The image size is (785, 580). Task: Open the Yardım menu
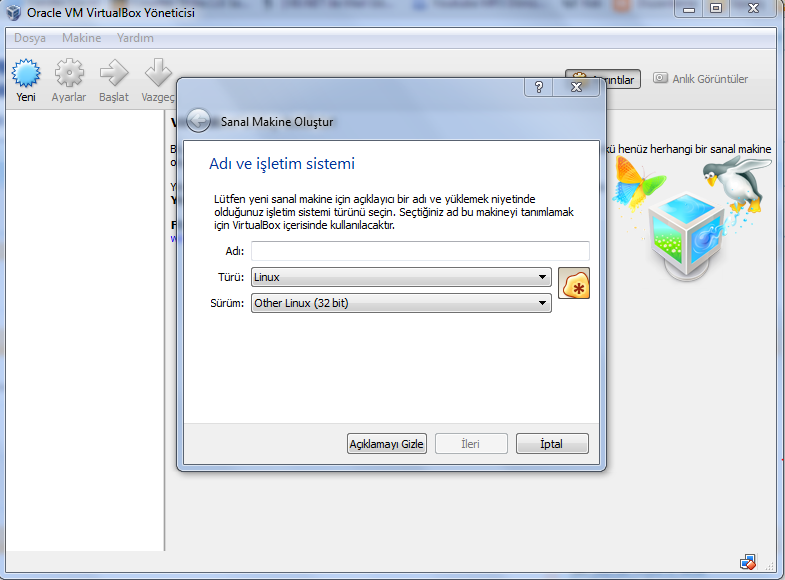pos(135,38)
